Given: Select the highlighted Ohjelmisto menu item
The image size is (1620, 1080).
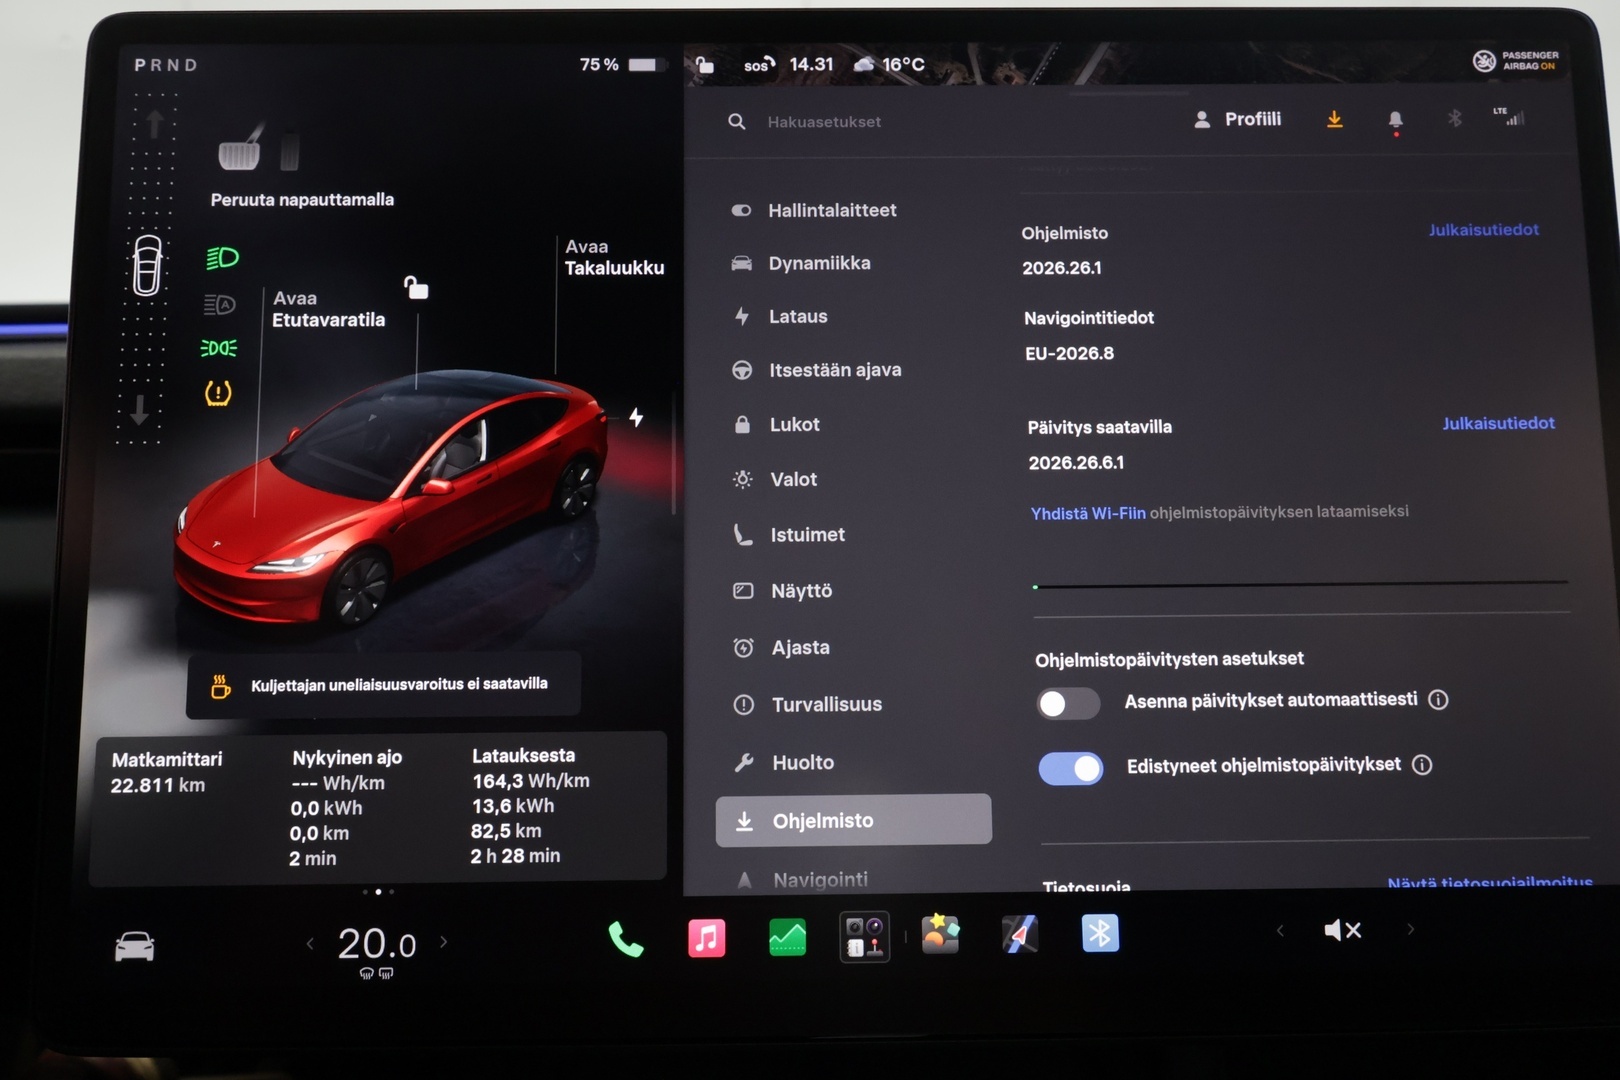Looking at the screenshot, I should click(x=854, y=821).
